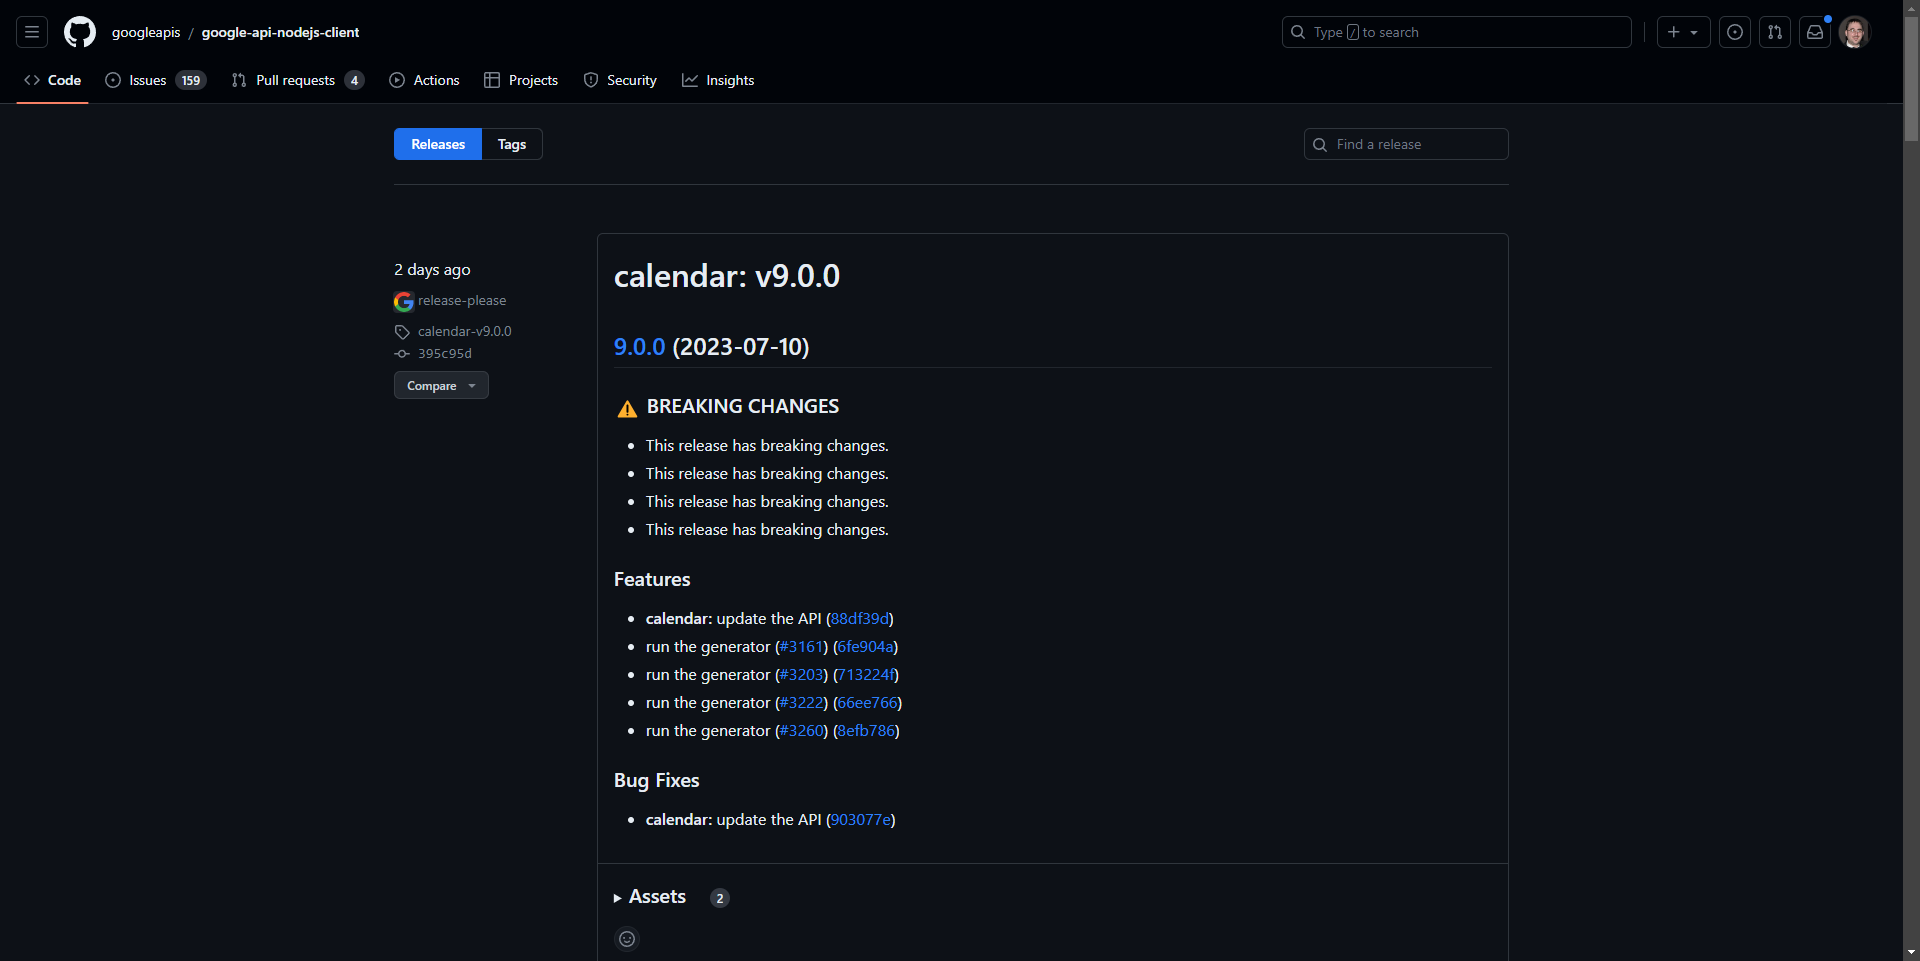This screenshot has height=961, width=1920.
Task: Open commit 903077e under Bug Fixes
Action: tap(861, 819)
